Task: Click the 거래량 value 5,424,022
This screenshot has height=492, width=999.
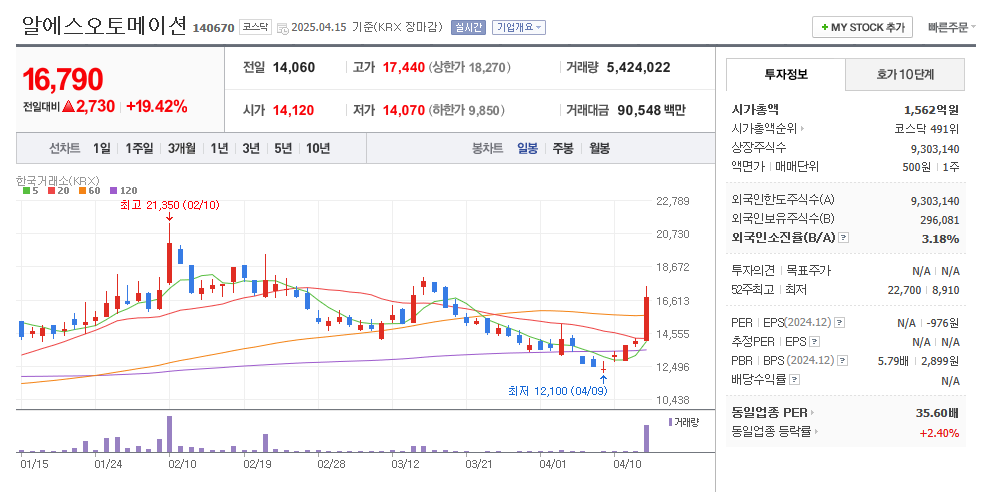Action: point(638,68)
